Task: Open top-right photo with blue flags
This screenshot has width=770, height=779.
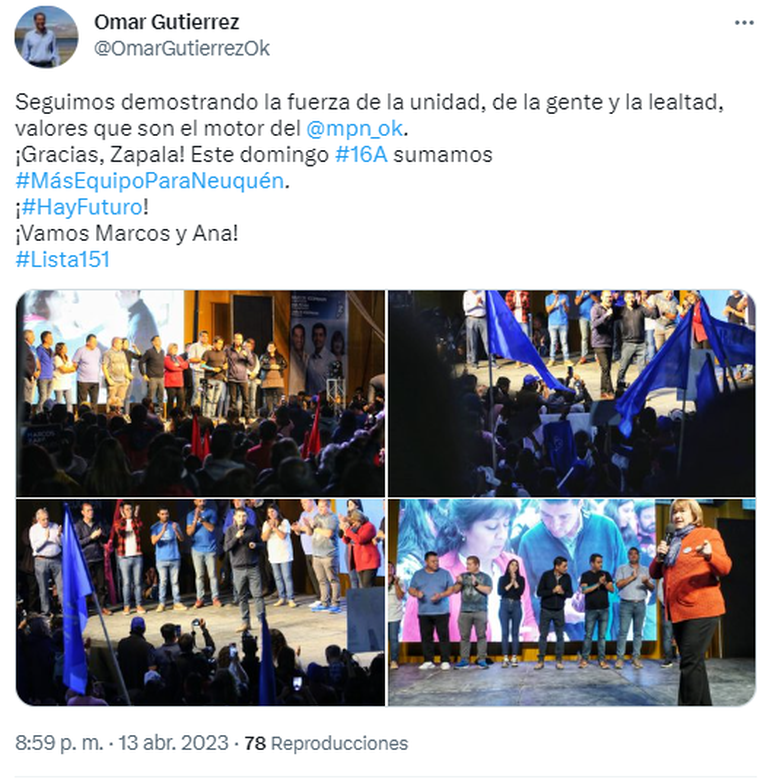Action: [572, 393]
